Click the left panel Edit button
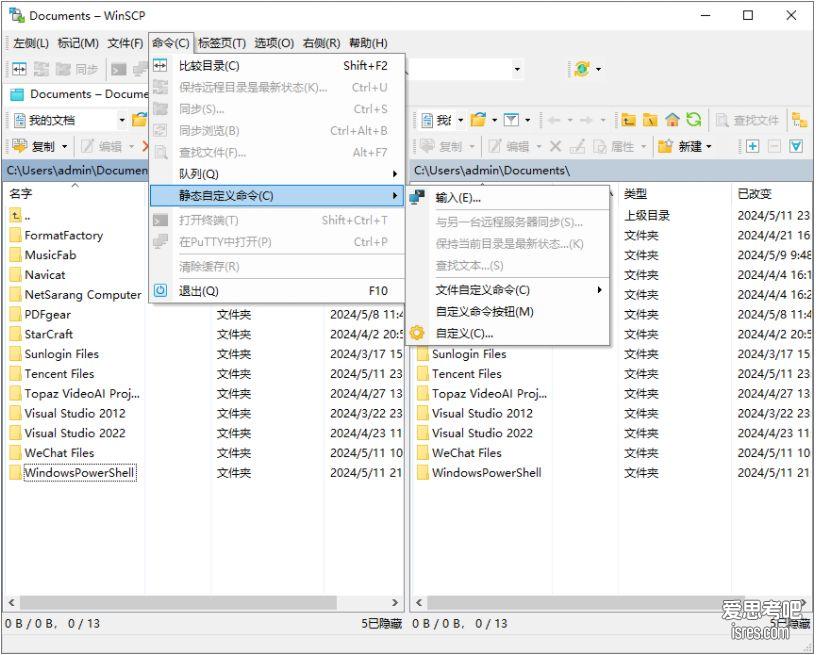This screenshot has height=655, width=816. point(102,147)
